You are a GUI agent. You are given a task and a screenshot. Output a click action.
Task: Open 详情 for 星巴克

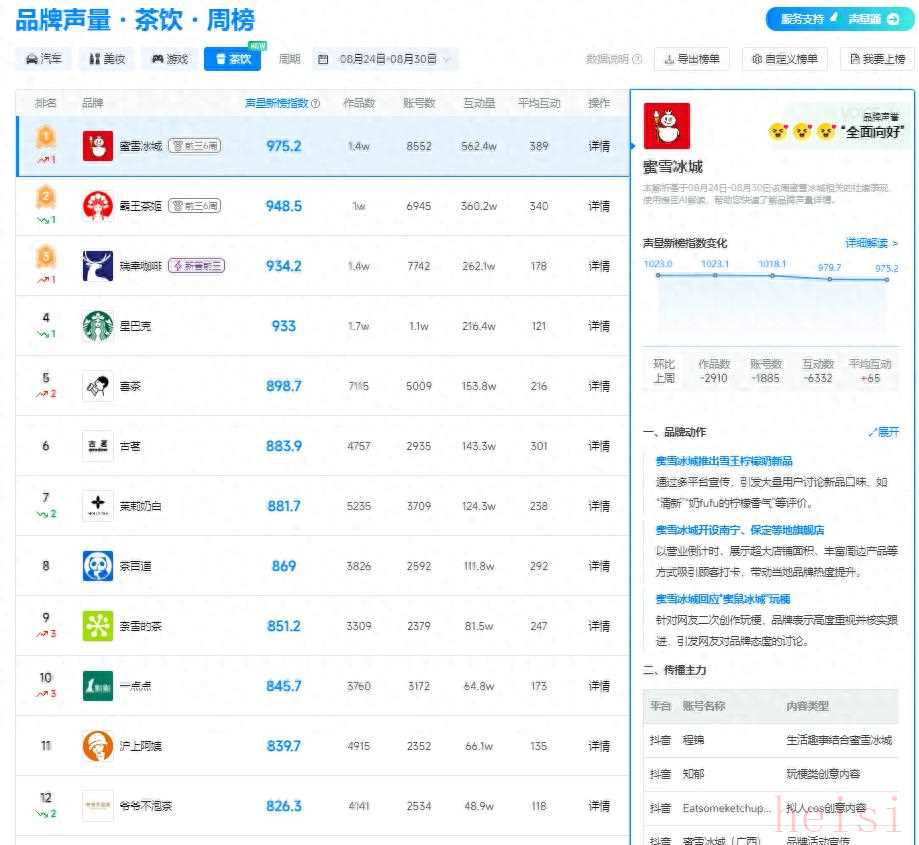(x=599, y=326)
